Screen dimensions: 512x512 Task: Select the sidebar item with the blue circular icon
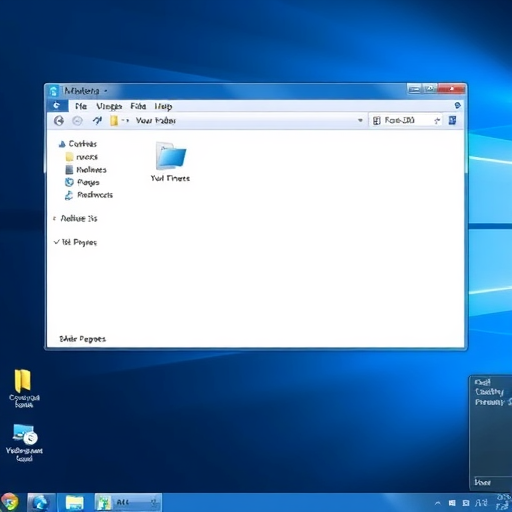82,182
